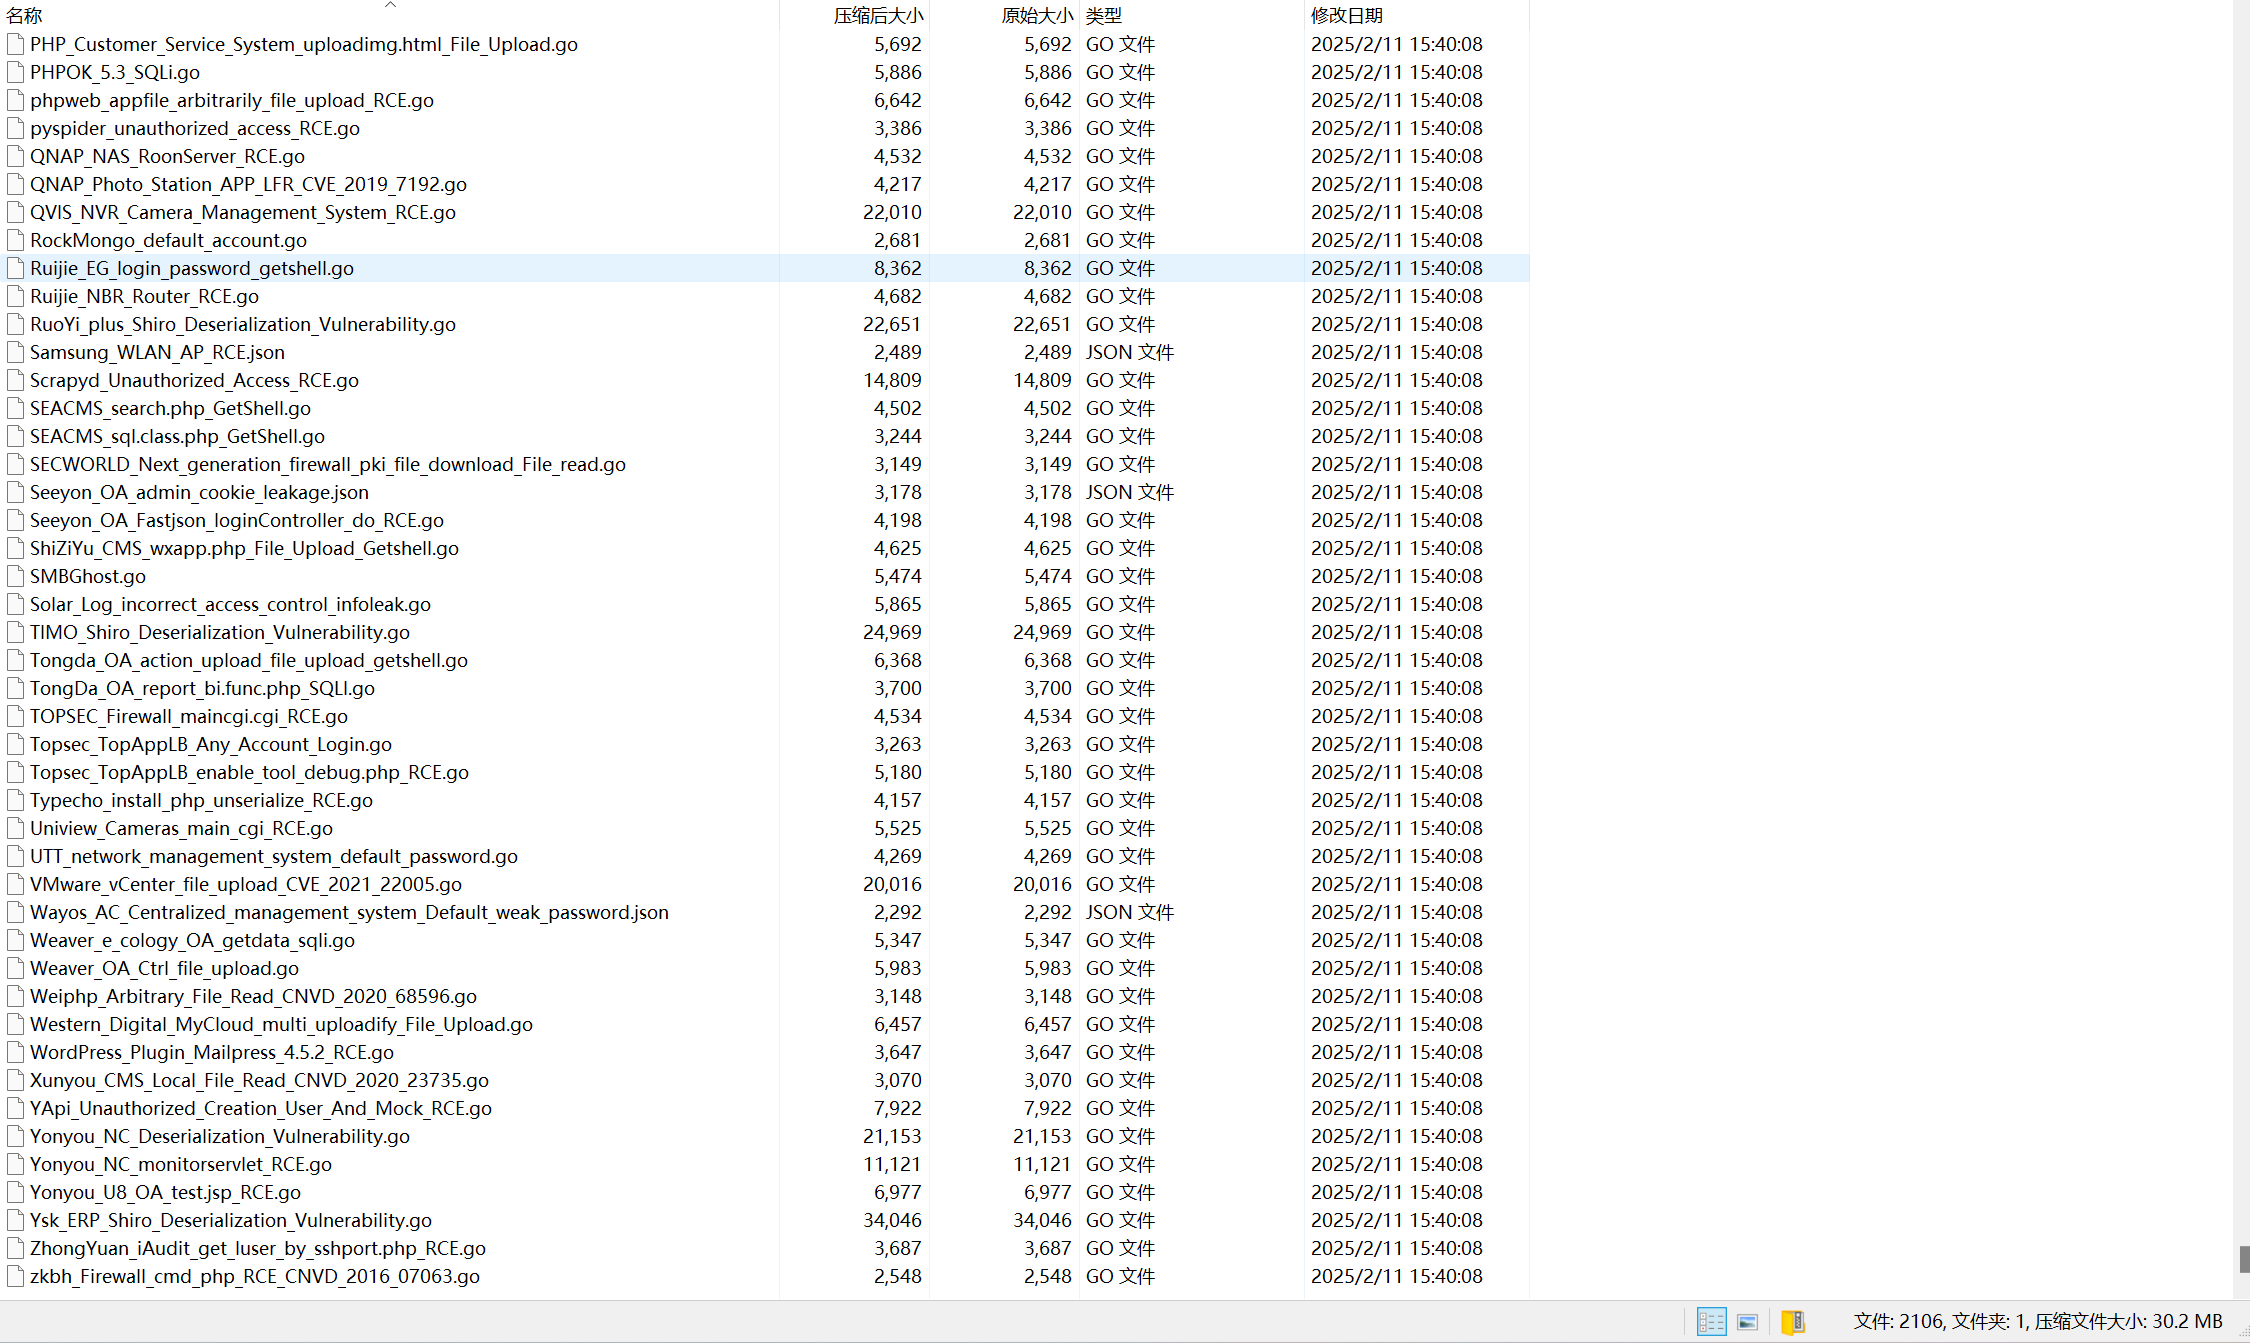This screenshot has height=1343, width=2250.
Task: Click the file icon beside QNAP_NAS_RoonServer_RCE.go
Action: (x=15, y=156)
